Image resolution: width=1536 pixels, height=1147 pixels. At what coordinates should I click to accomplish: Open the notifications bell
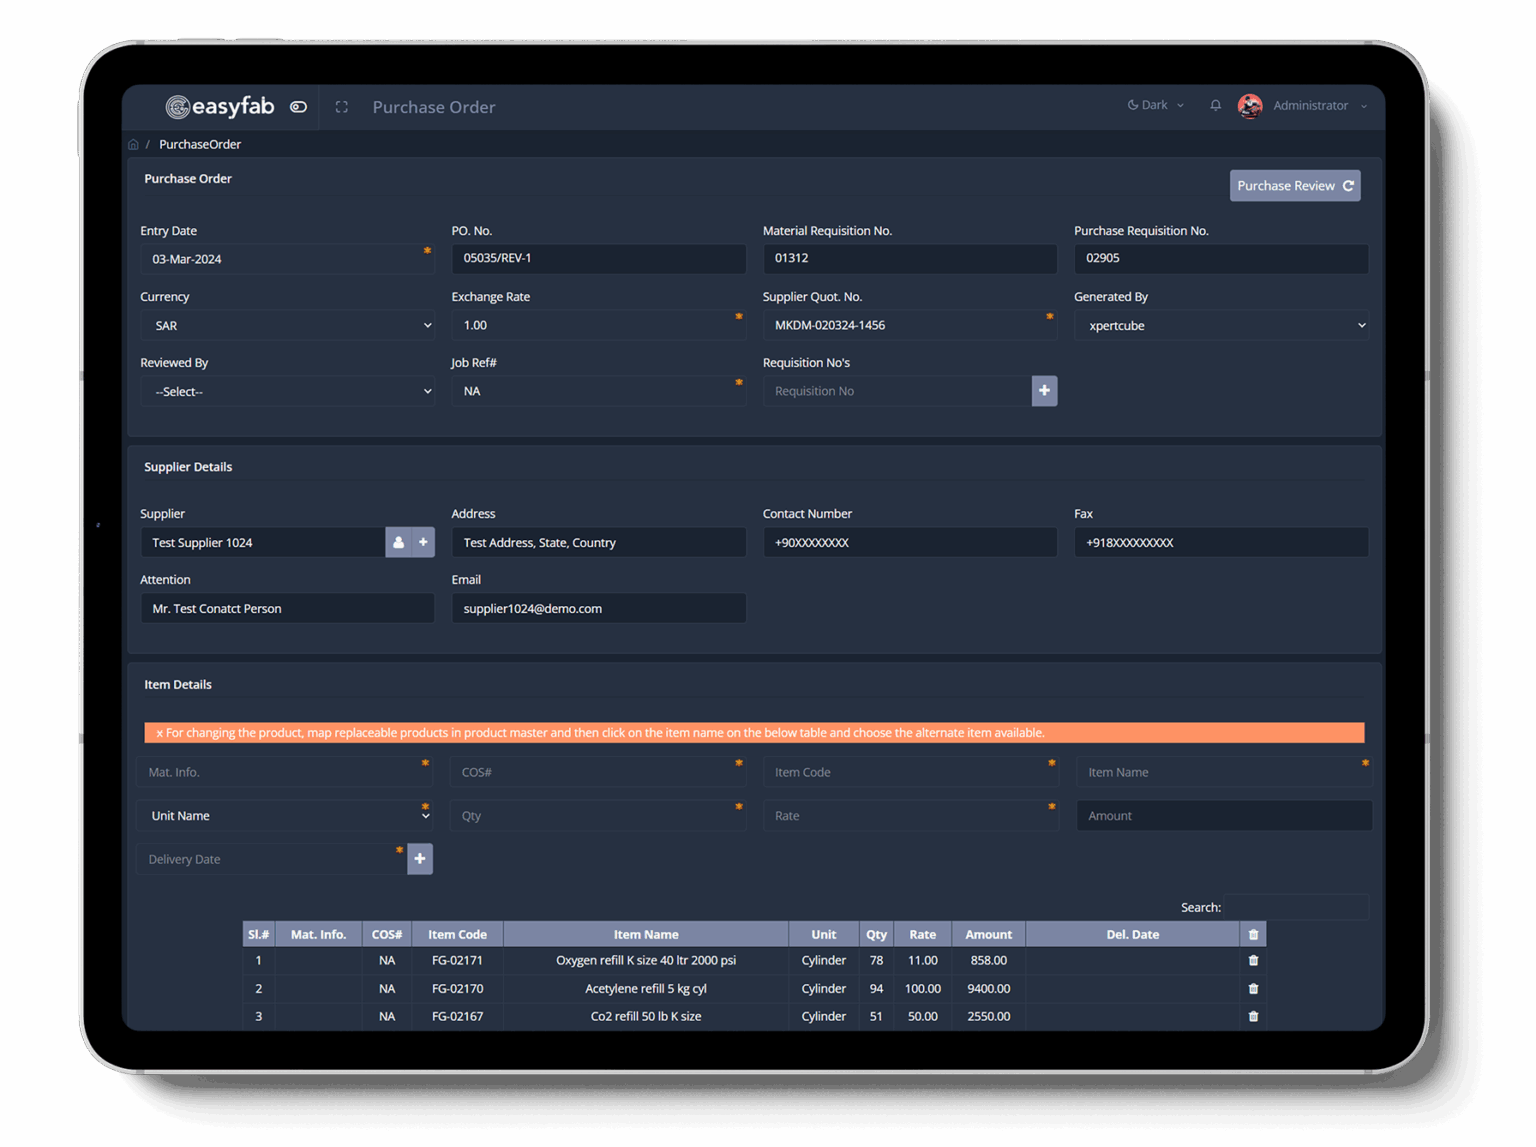pyautogui.click(x=1215, y=105)
